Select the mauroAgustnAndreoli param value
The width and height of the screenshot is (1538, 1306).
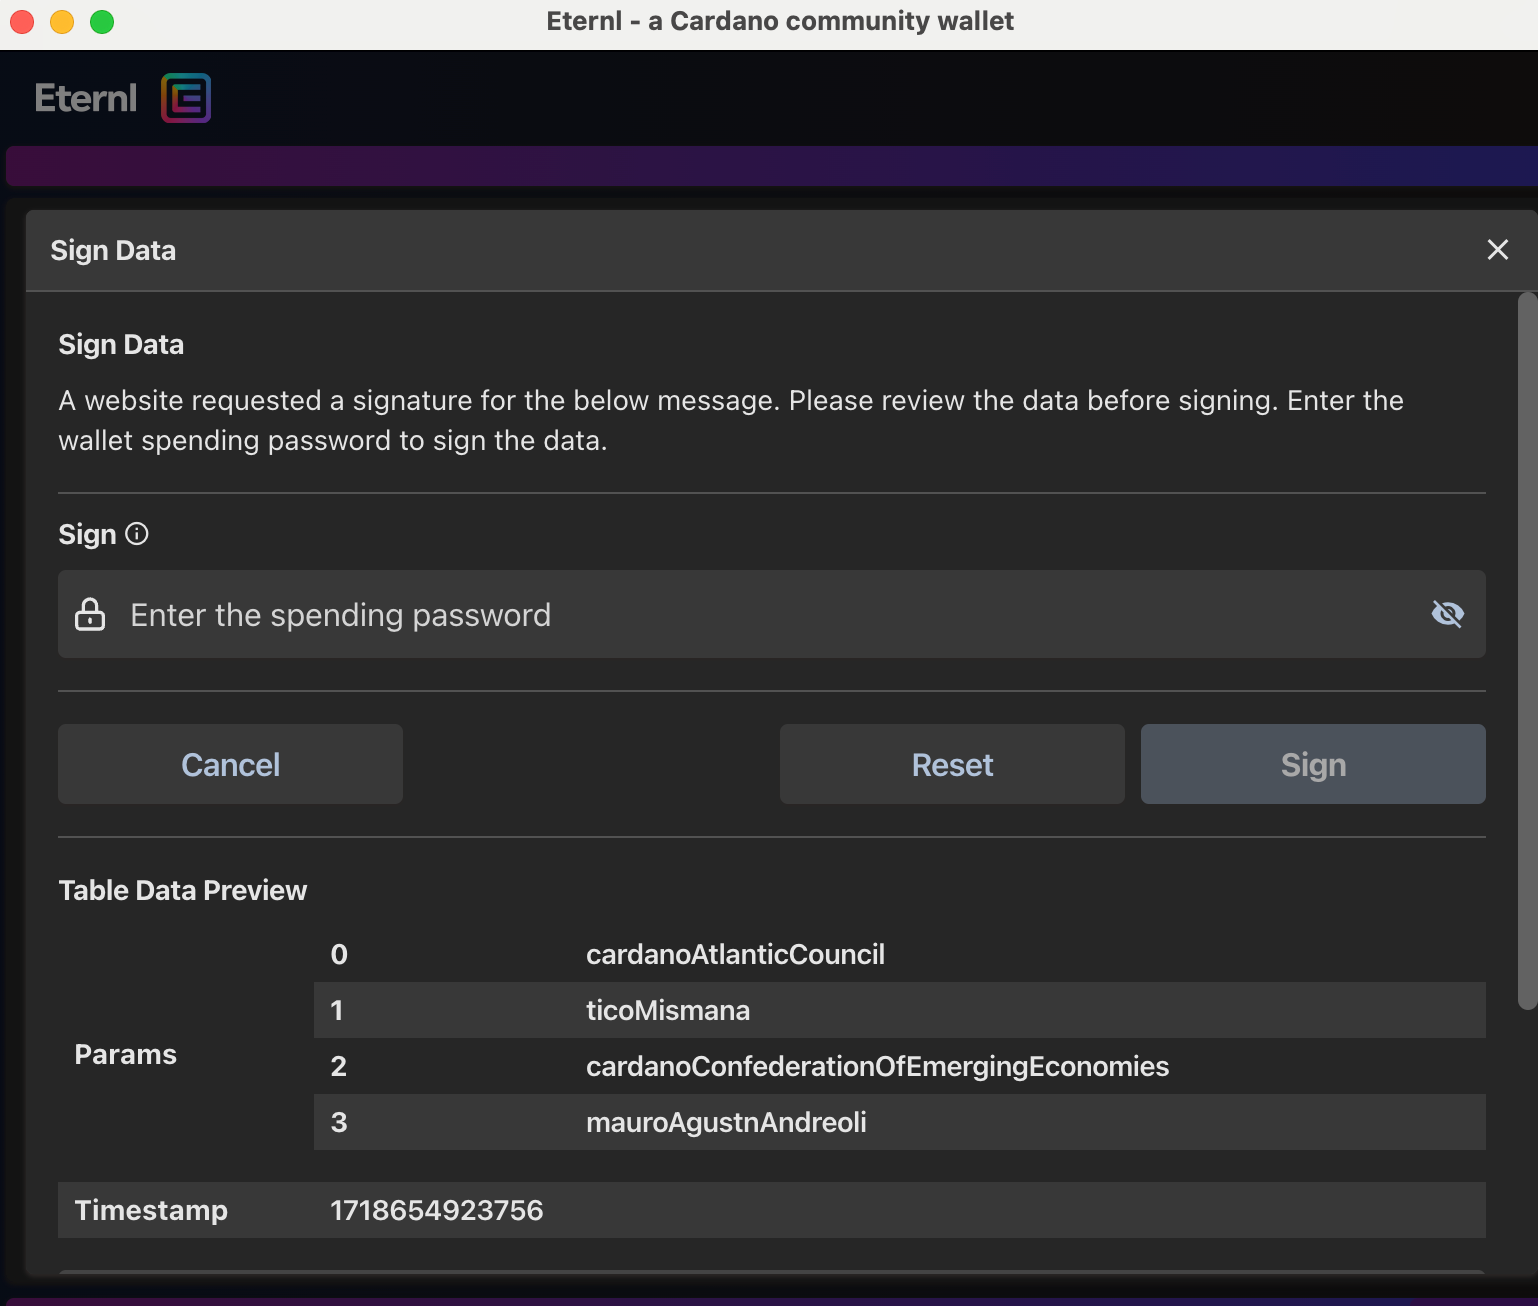(x=726, y=1122)
